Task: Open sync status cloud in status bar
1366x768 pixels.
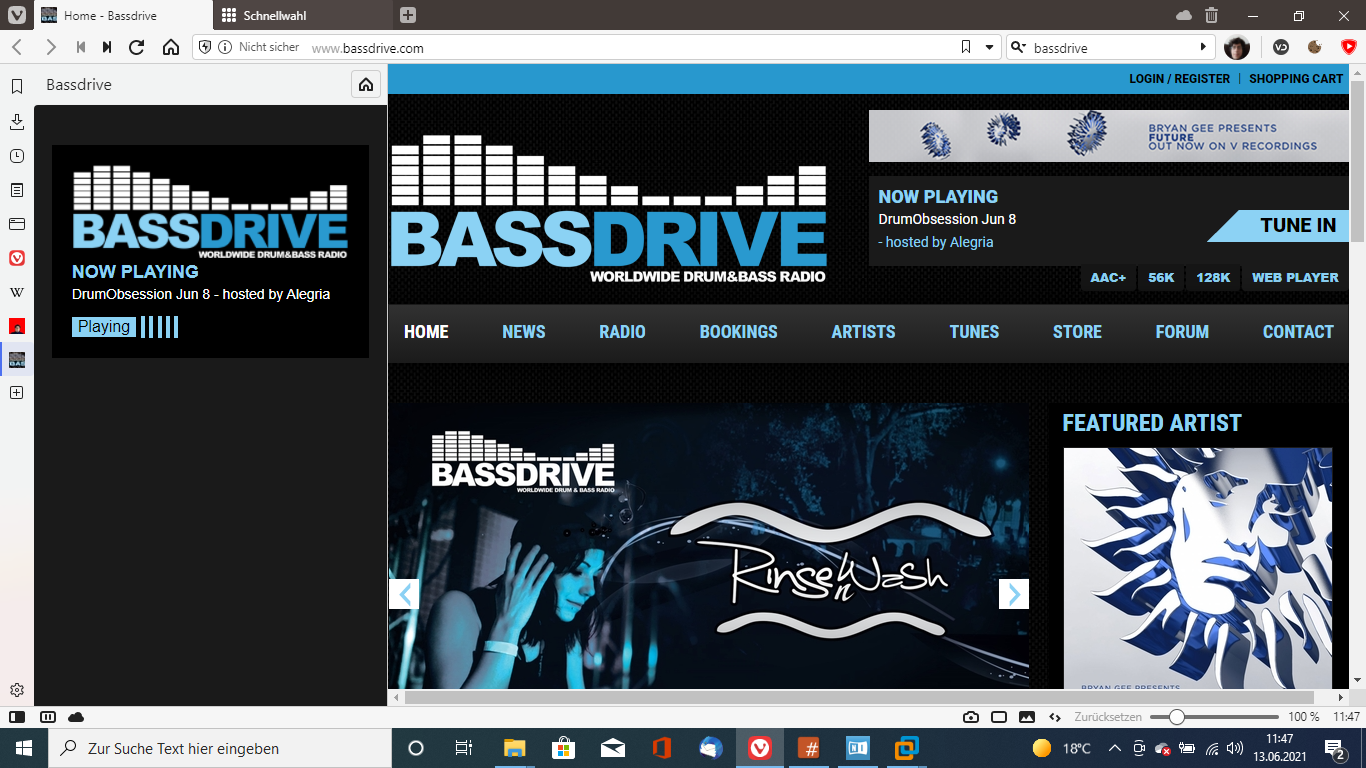Action: point(76,717)
